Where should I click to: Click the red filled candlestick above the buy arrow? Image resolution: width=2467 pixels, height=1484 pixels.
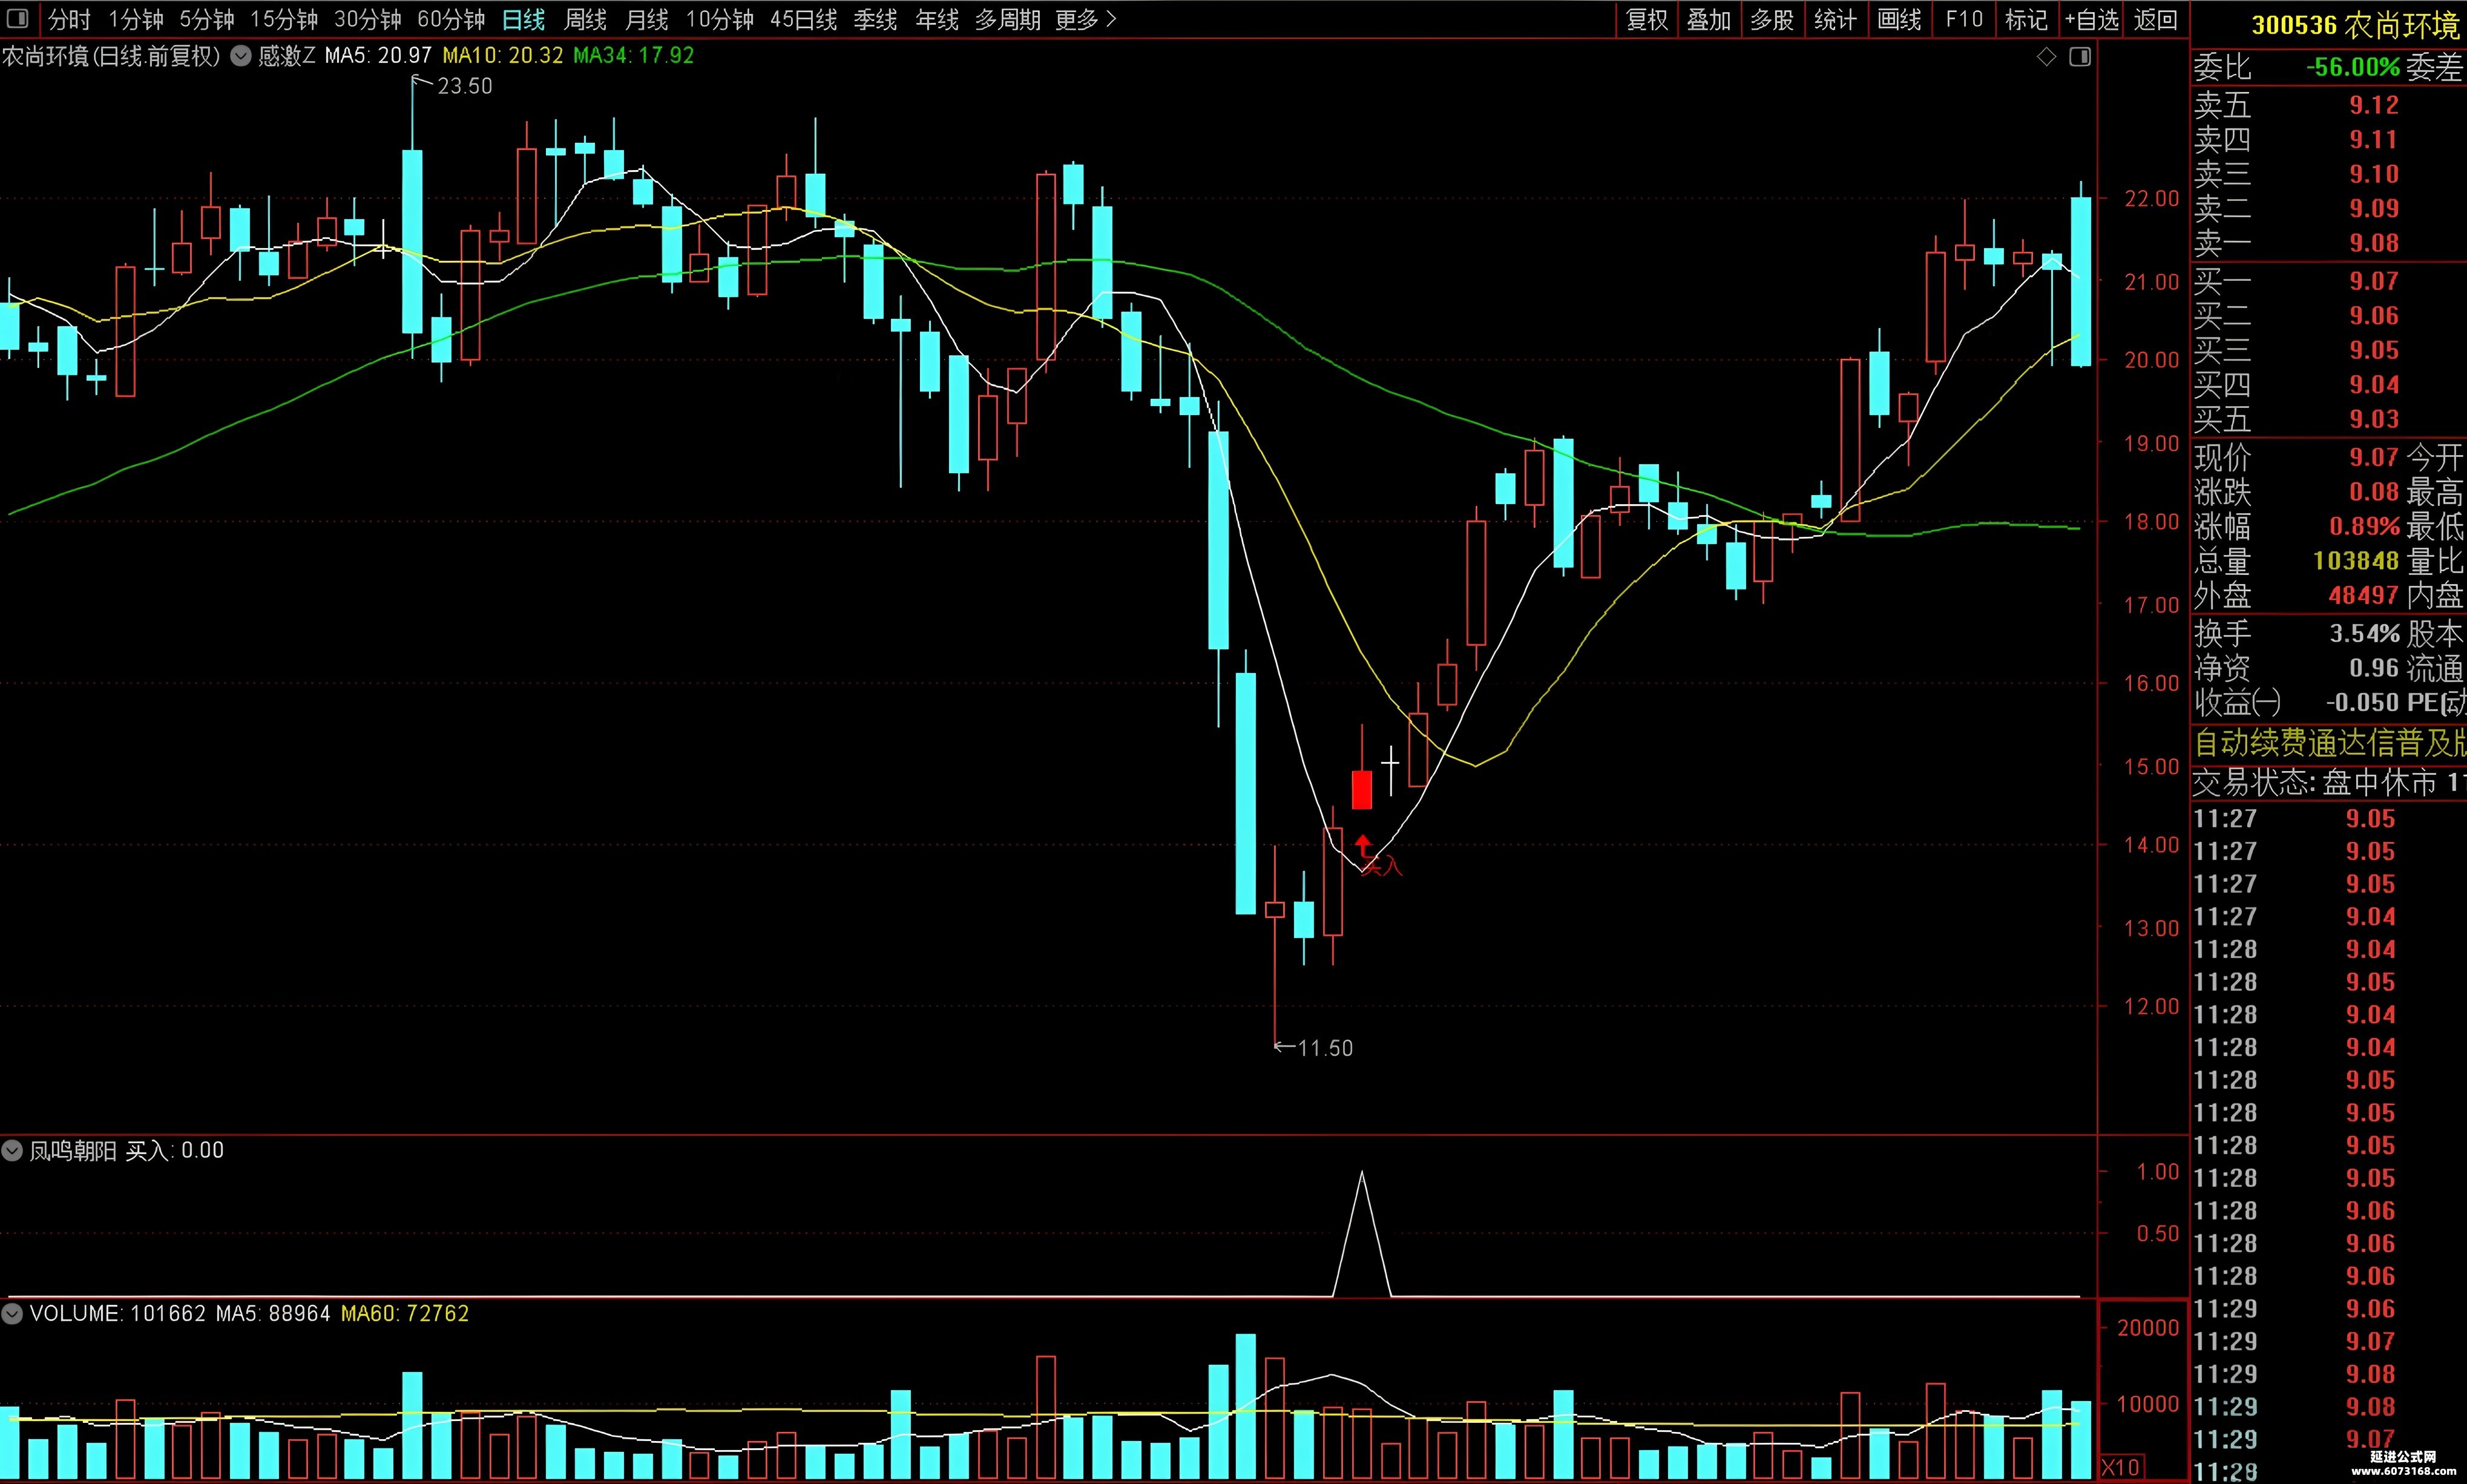1362,789
